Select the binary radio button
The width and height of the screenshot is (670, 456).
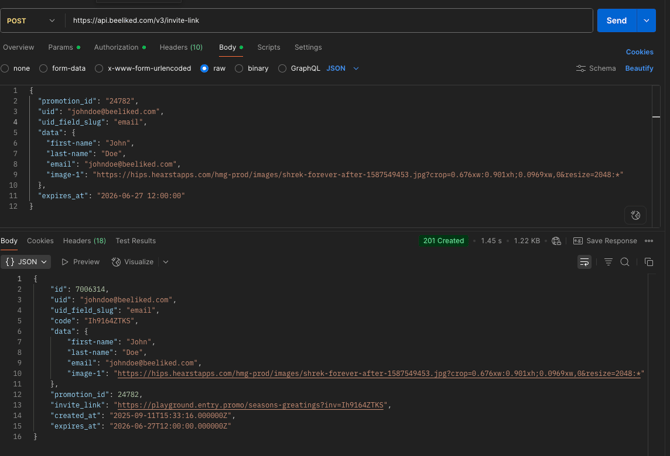tap(239, 68)
